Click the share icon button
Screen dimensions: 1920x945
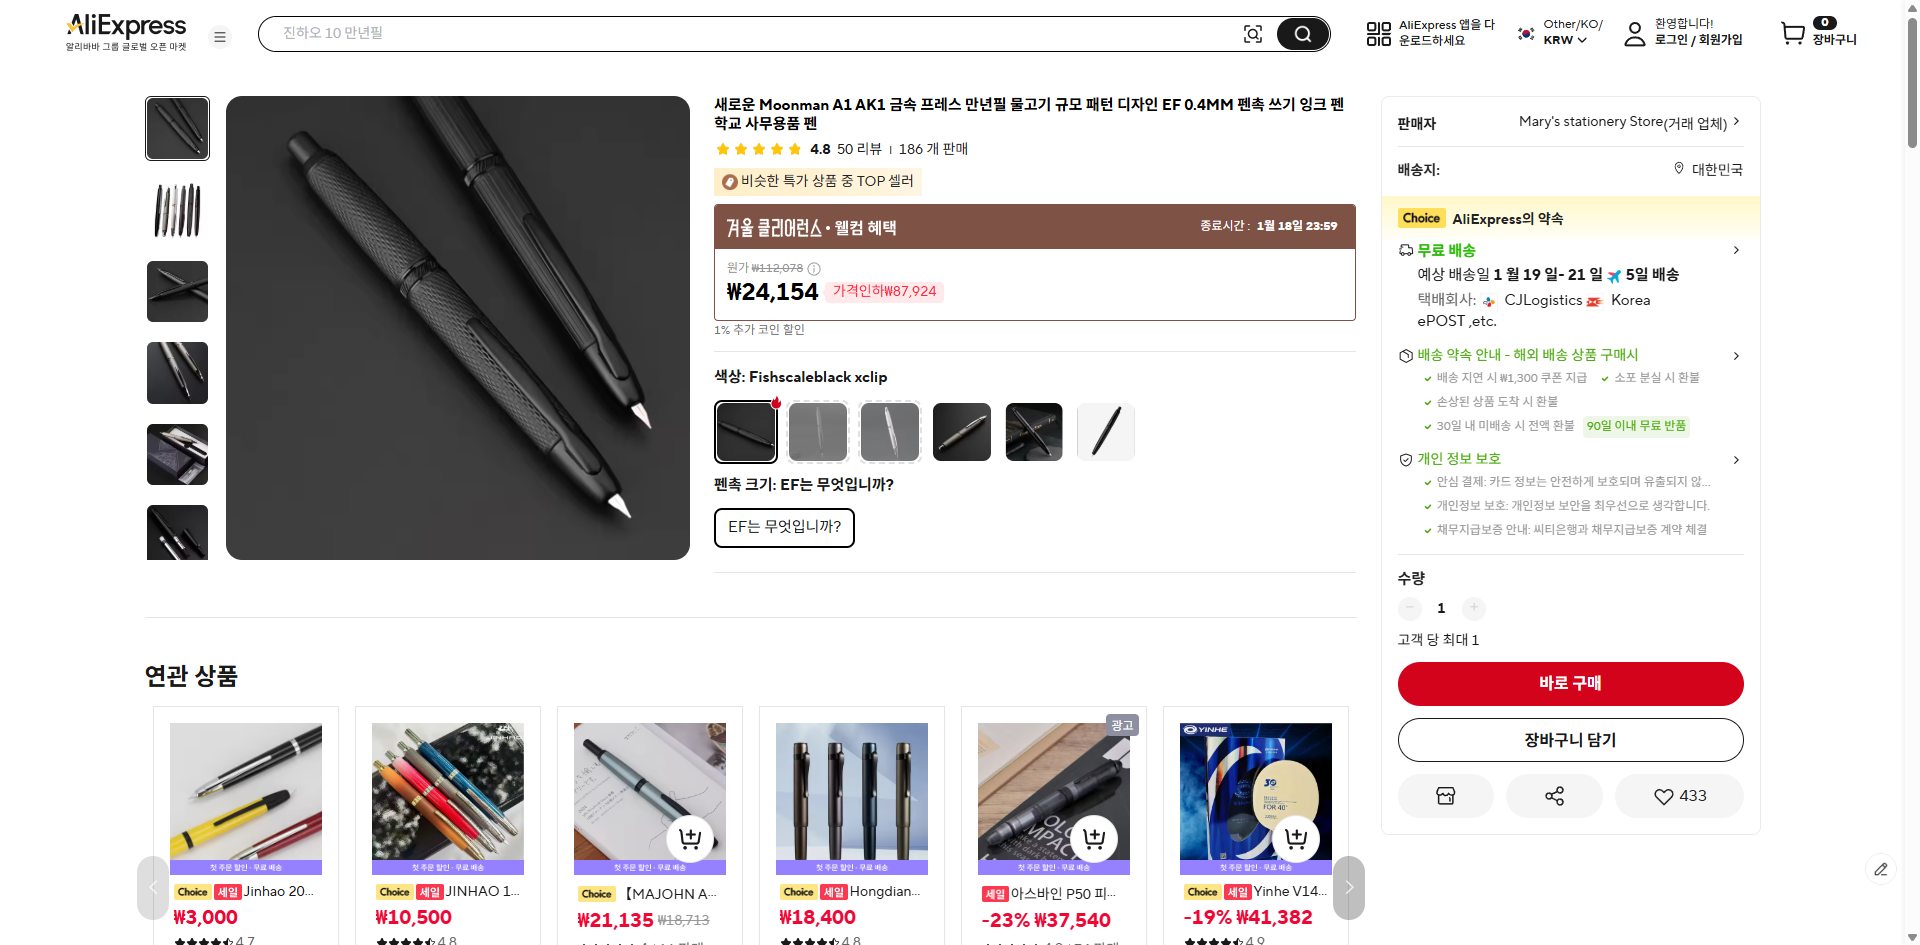point(1554,796)
